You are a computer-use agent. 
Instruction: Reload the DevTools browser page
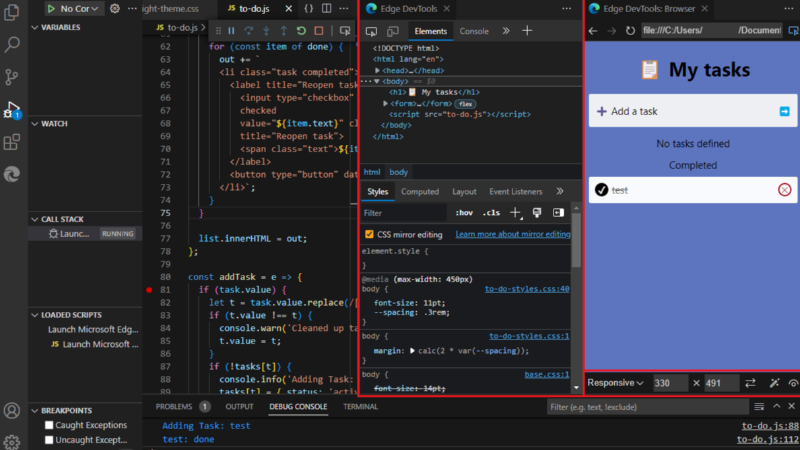631,31
